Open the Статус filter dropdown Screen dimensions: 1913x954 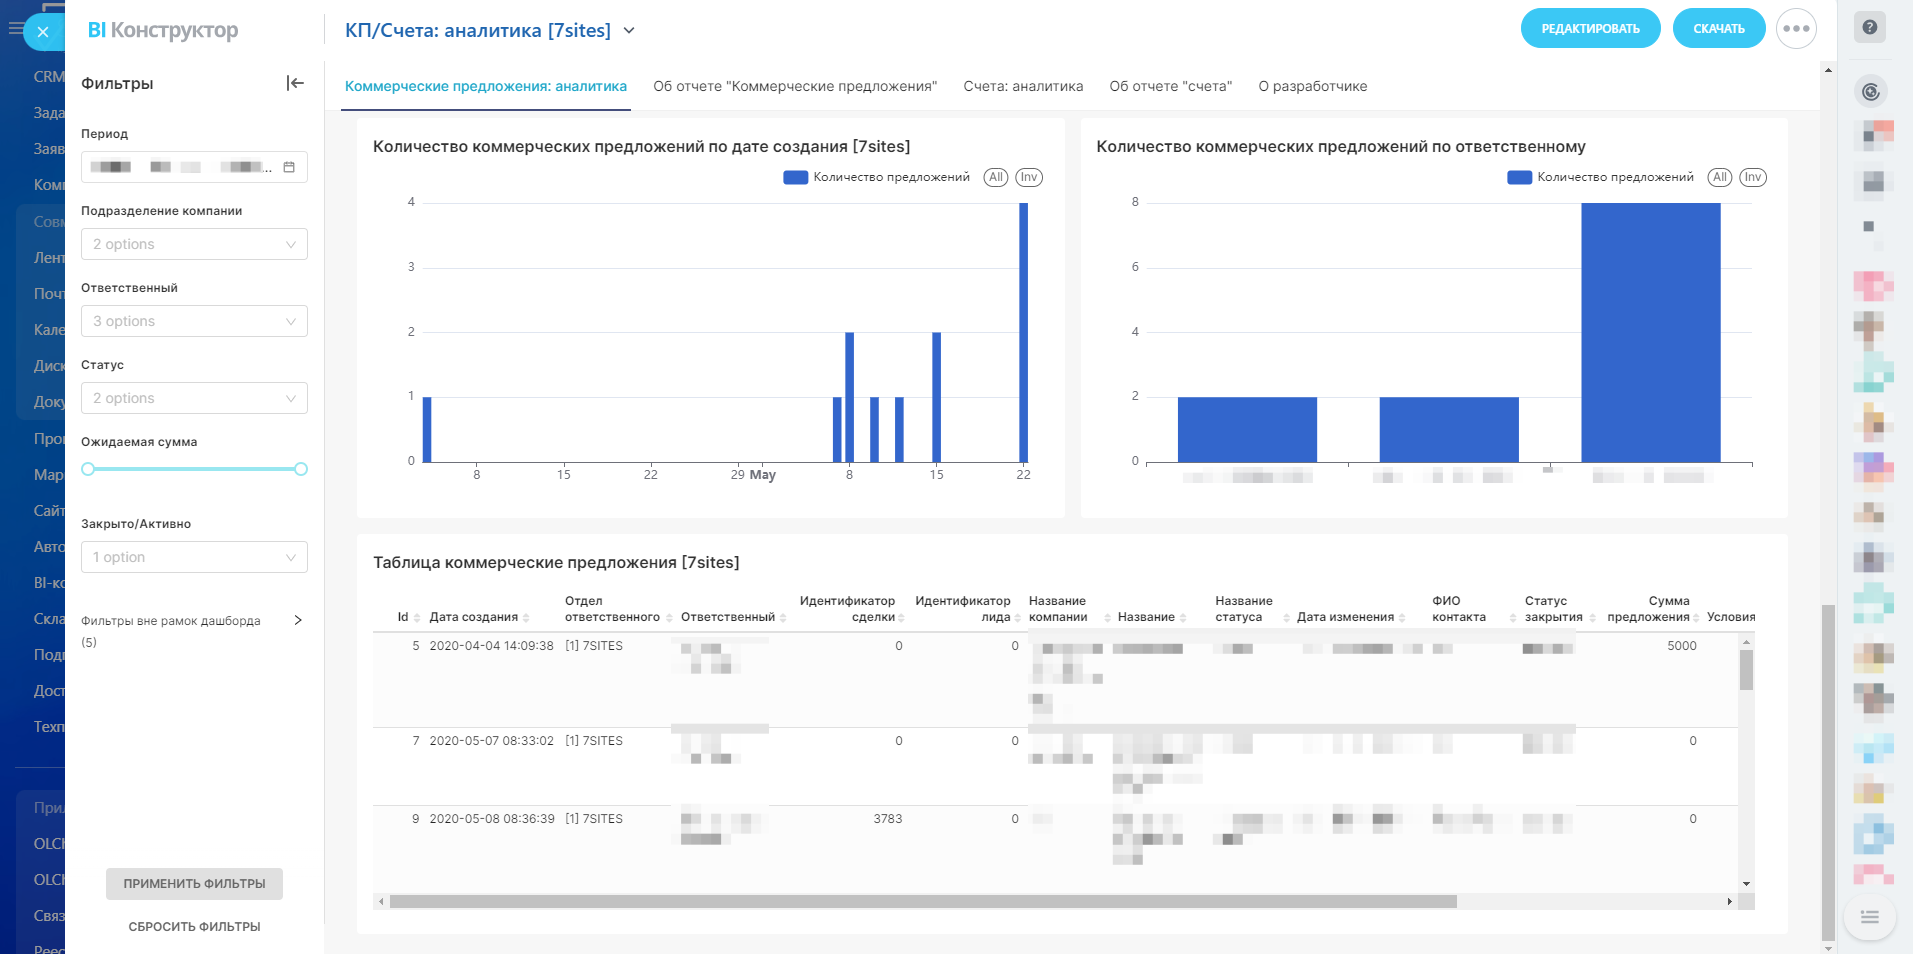tap(194, 398)
